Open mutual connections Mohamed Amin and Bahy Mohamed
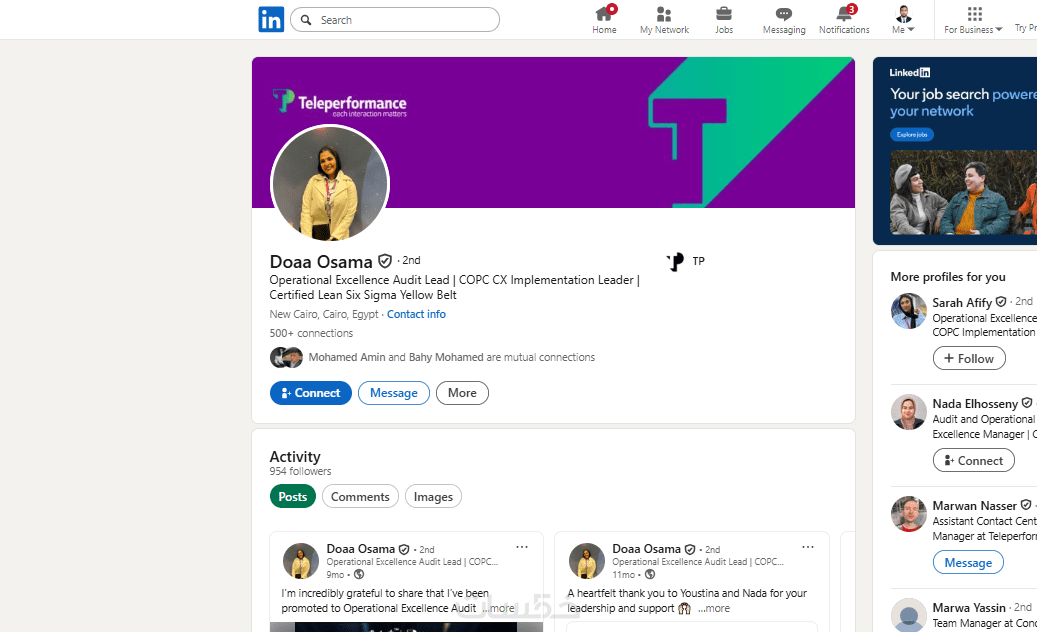The height and width of the screenshot is (632, 1037). (452, 357)
